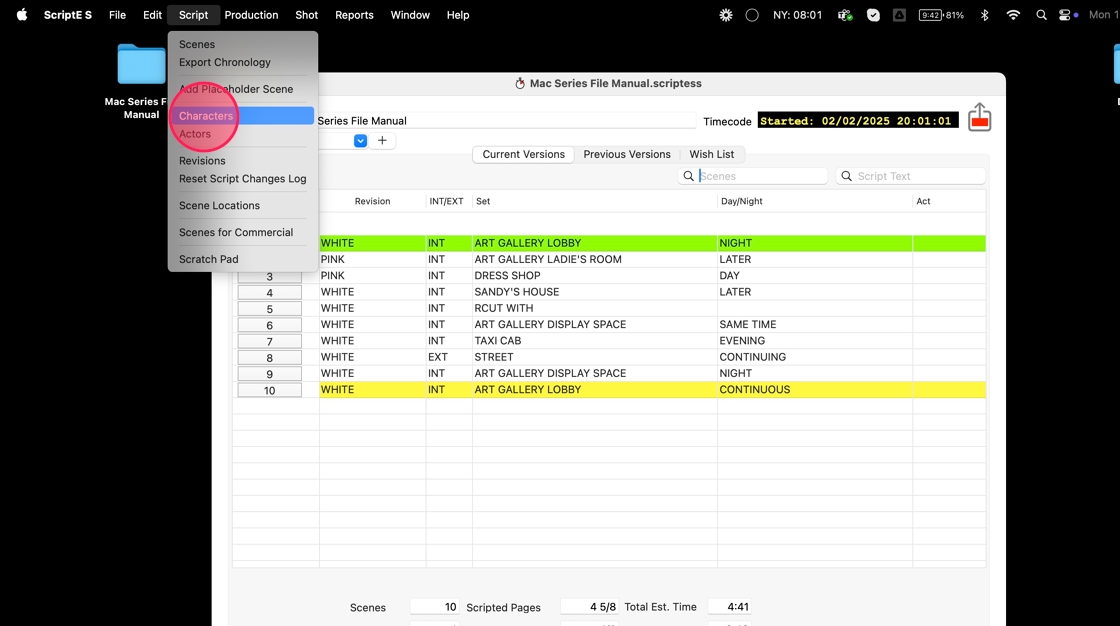Click the yellow Timecode started display

[x=858, y=121]
